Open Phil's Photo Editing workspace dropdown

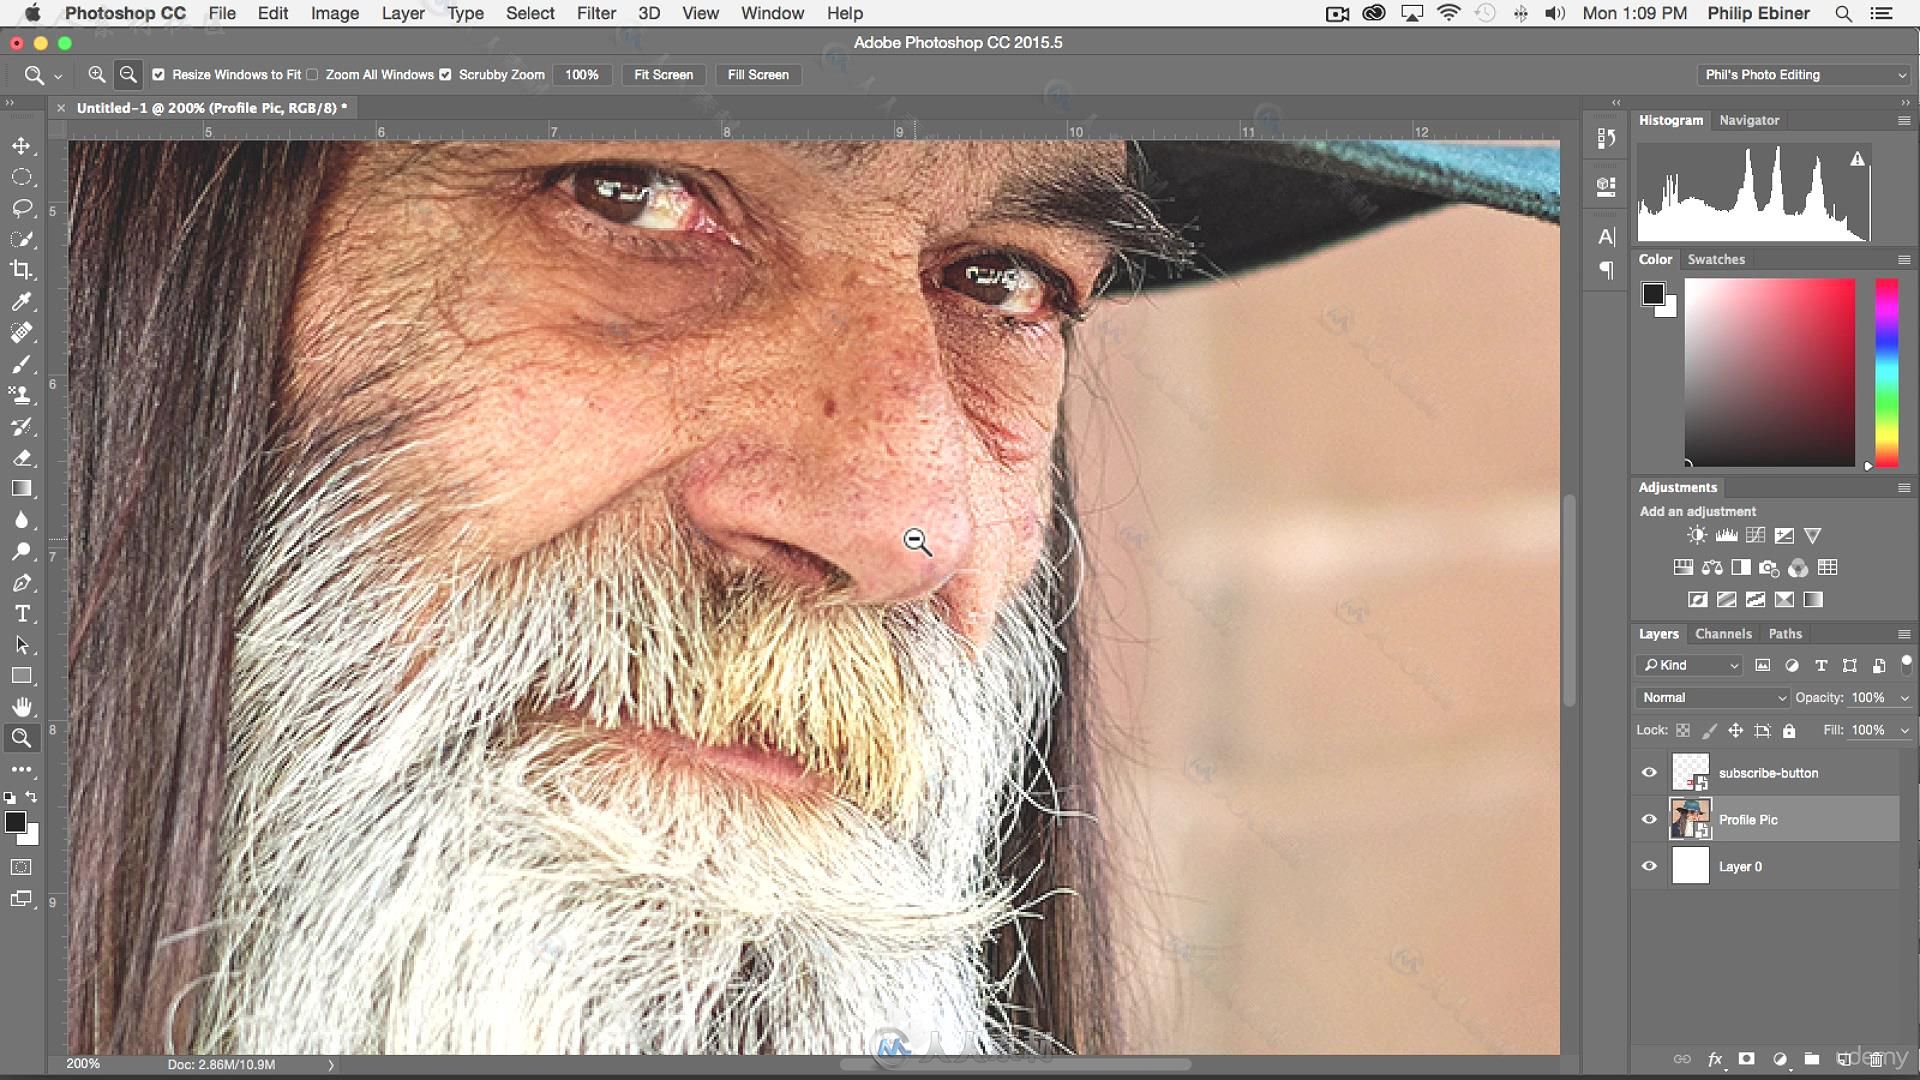[1804, 75]
